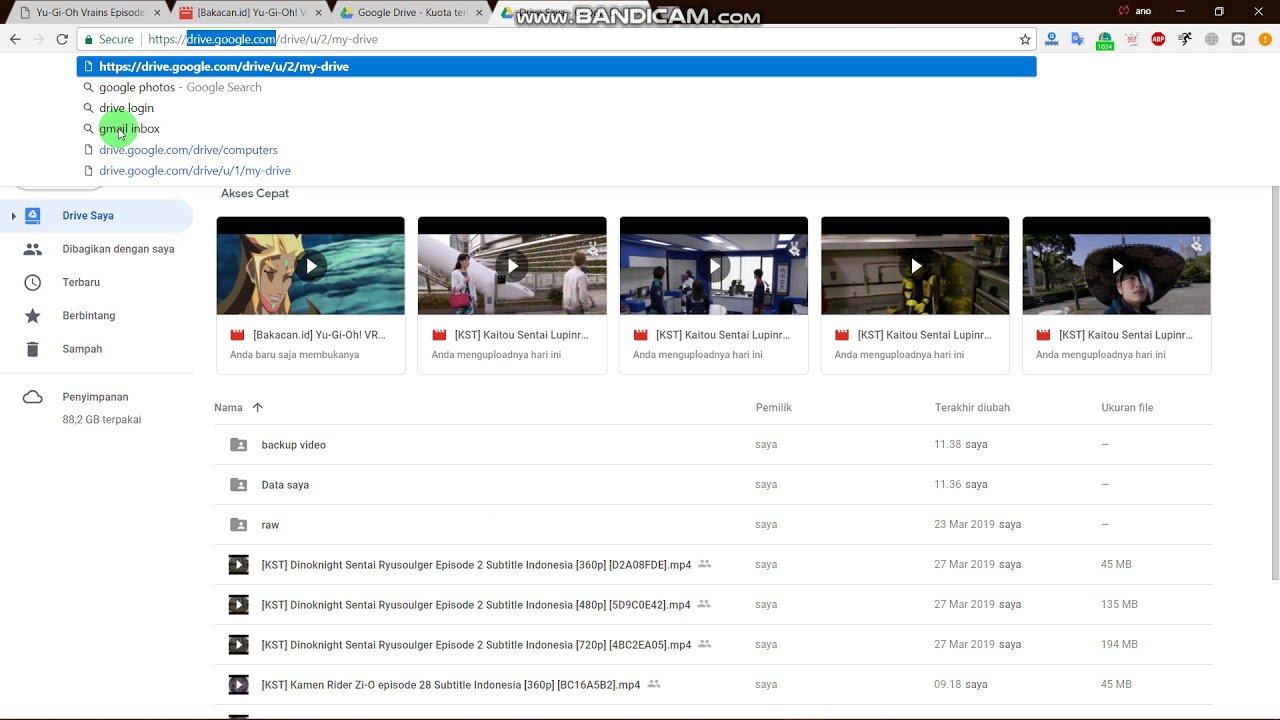Open Penyimpanan storage details

point(95,397)
